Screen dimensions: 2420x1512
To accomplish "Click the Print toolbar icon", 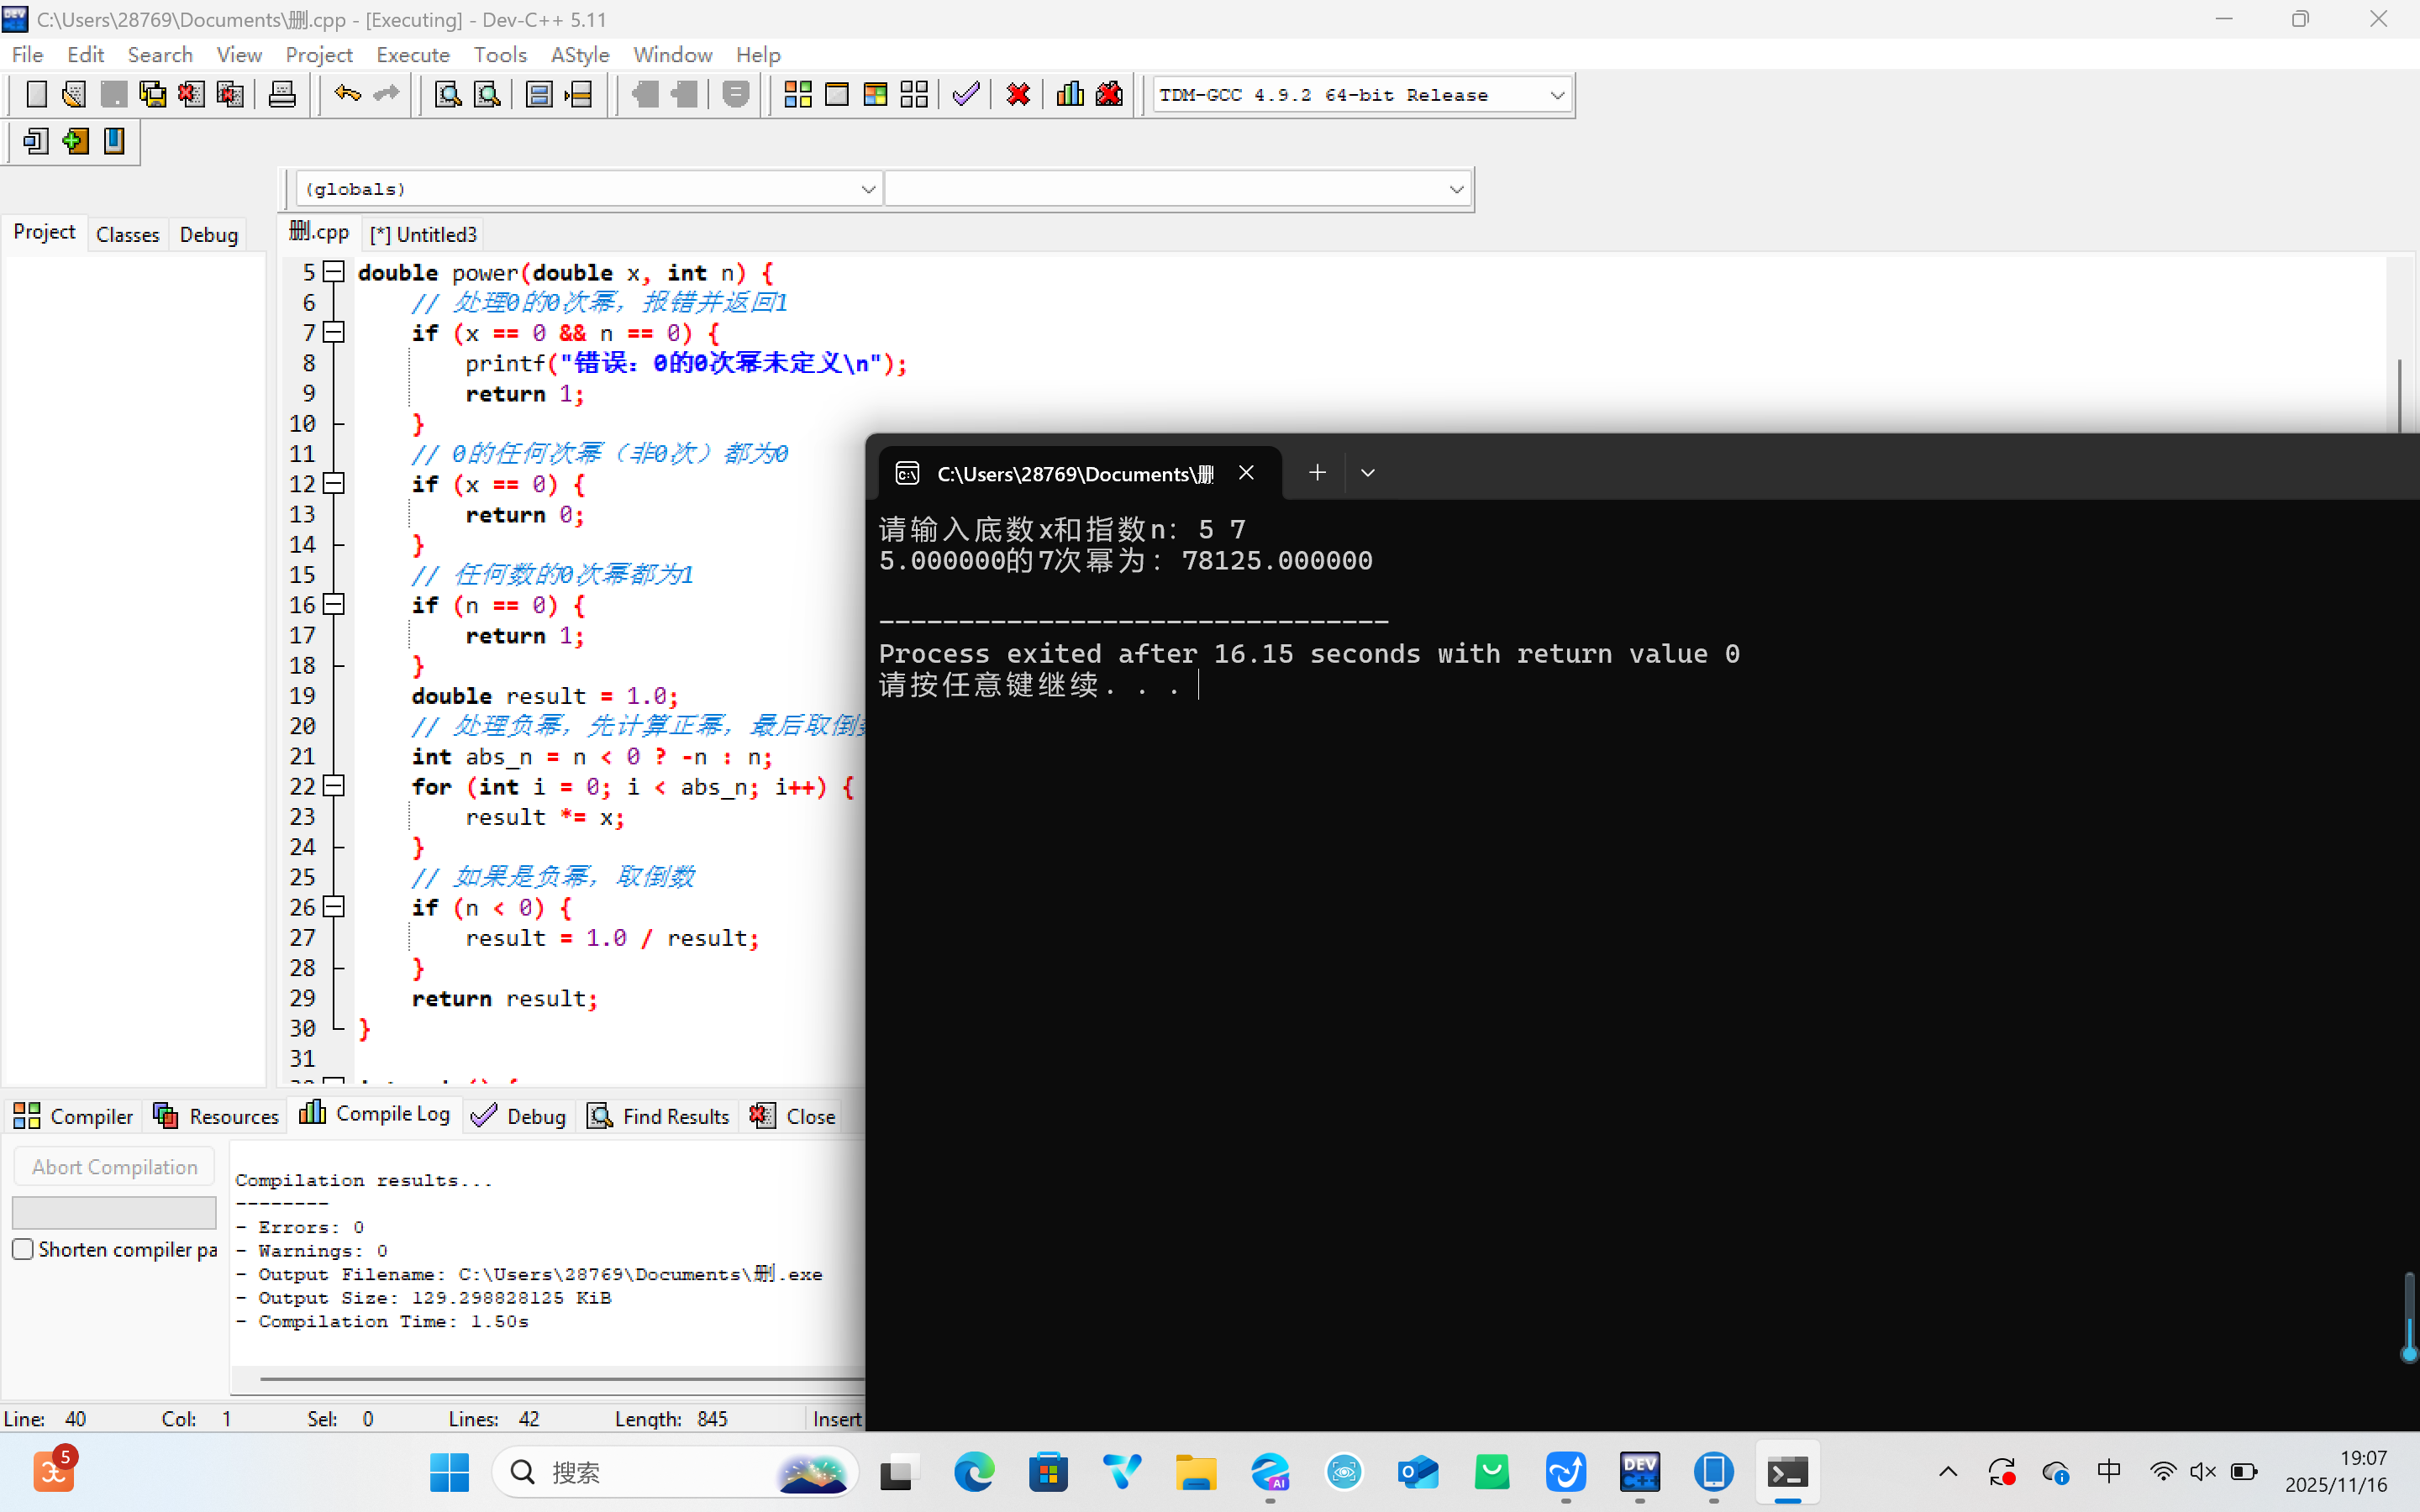I will 282,95.
